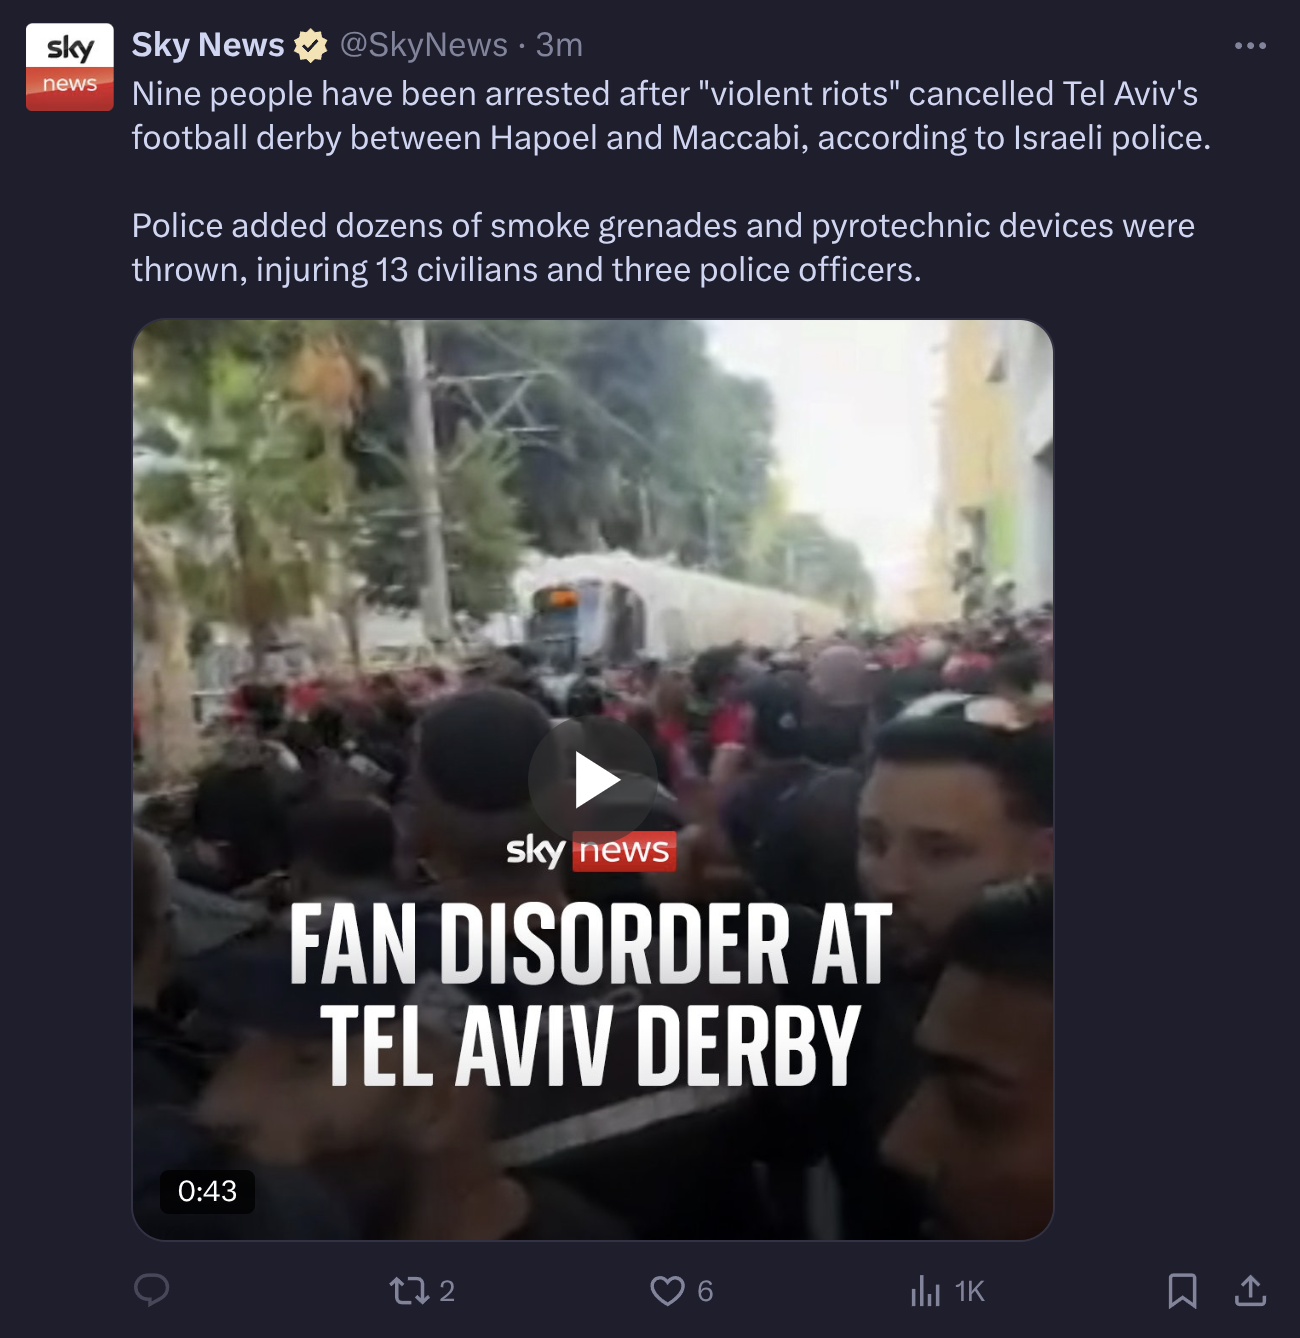Click the 0:43 video duration badge
Viewport: 1300px width, 1338px height.
pyautogui.click(x=207, y=1191)
